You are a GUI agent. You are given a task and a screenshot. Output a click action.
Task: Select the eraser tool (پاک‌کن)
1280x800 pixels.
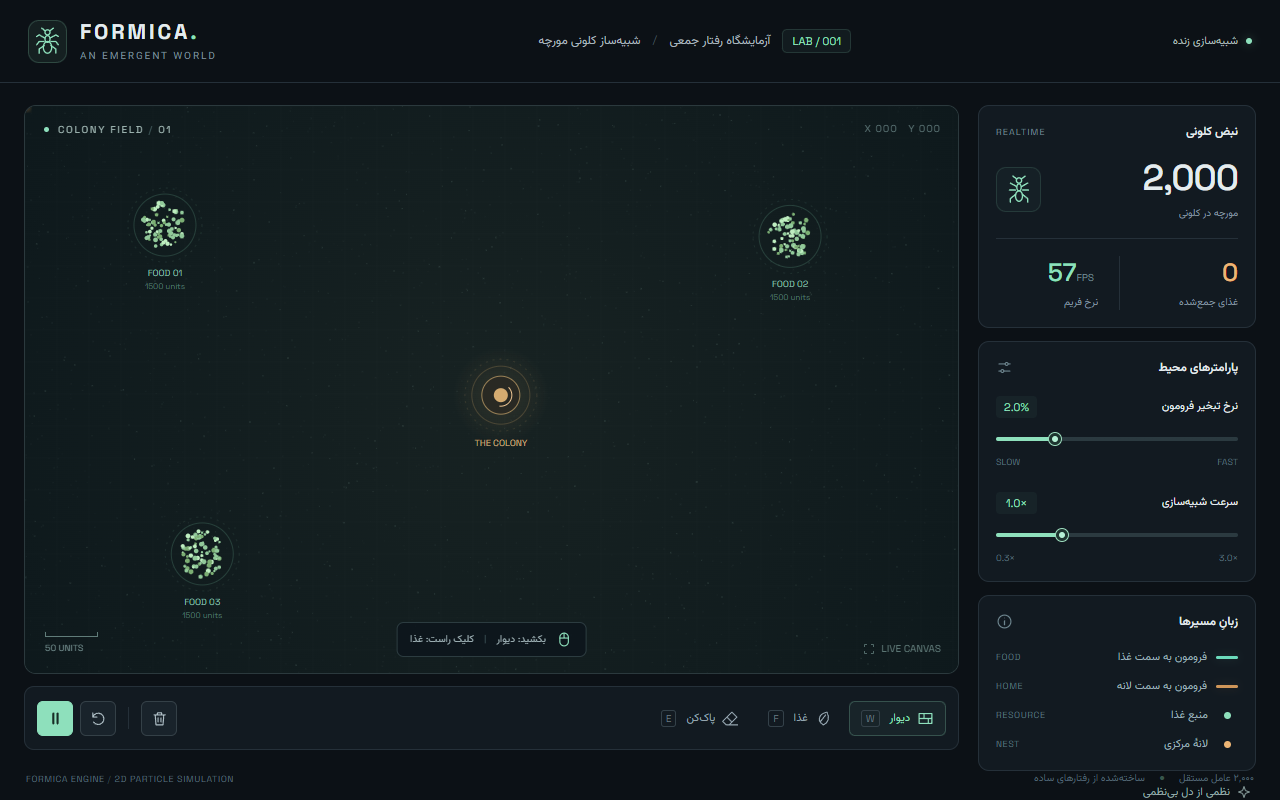(x=700, y=718)
